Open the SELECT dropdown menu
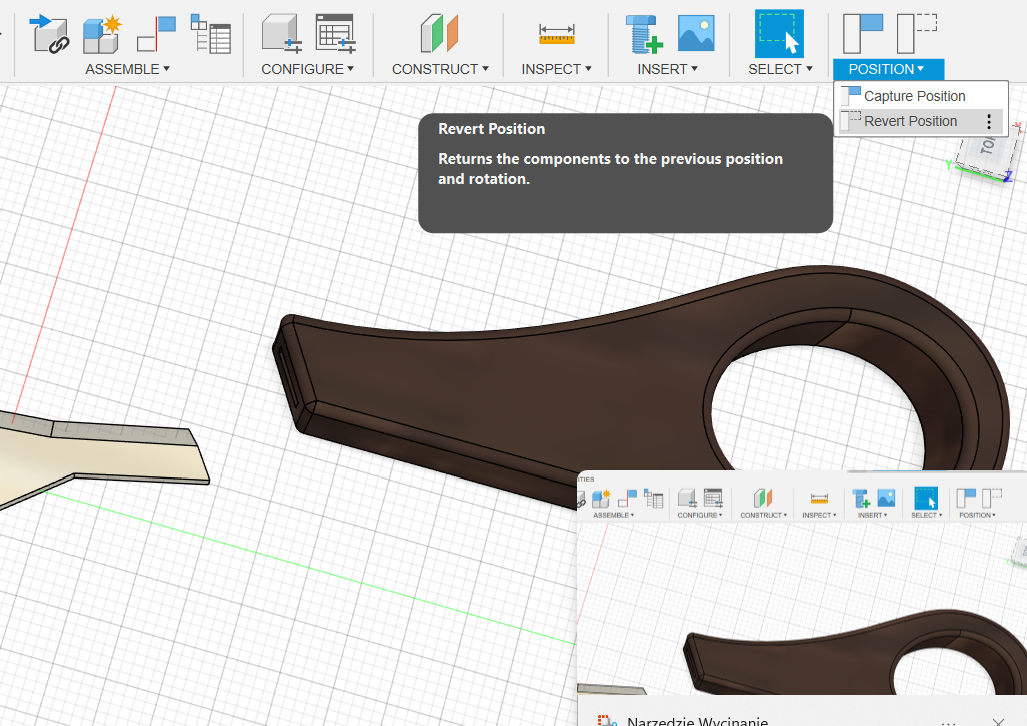 pyautogui.click(x=780, y=69)
